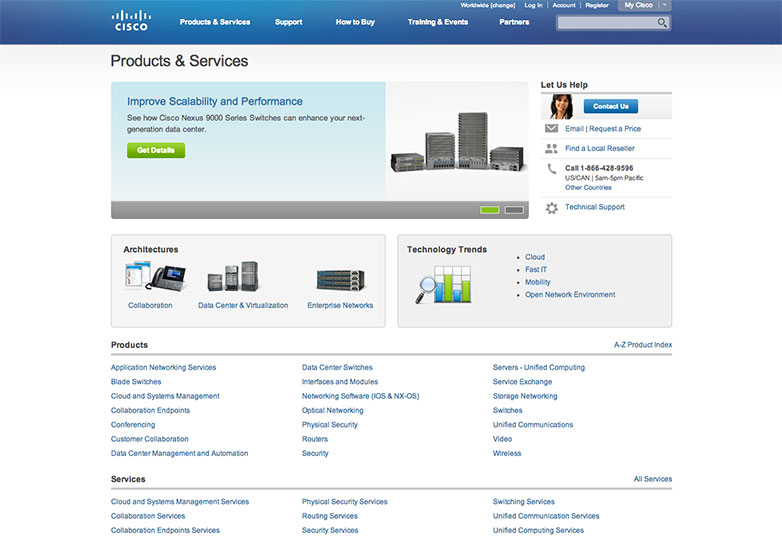The image size is (782, 540).
Task: Open Networking Software (IOS & NX-OS) link
Action: pyautogui.click(x=361, y=396)
